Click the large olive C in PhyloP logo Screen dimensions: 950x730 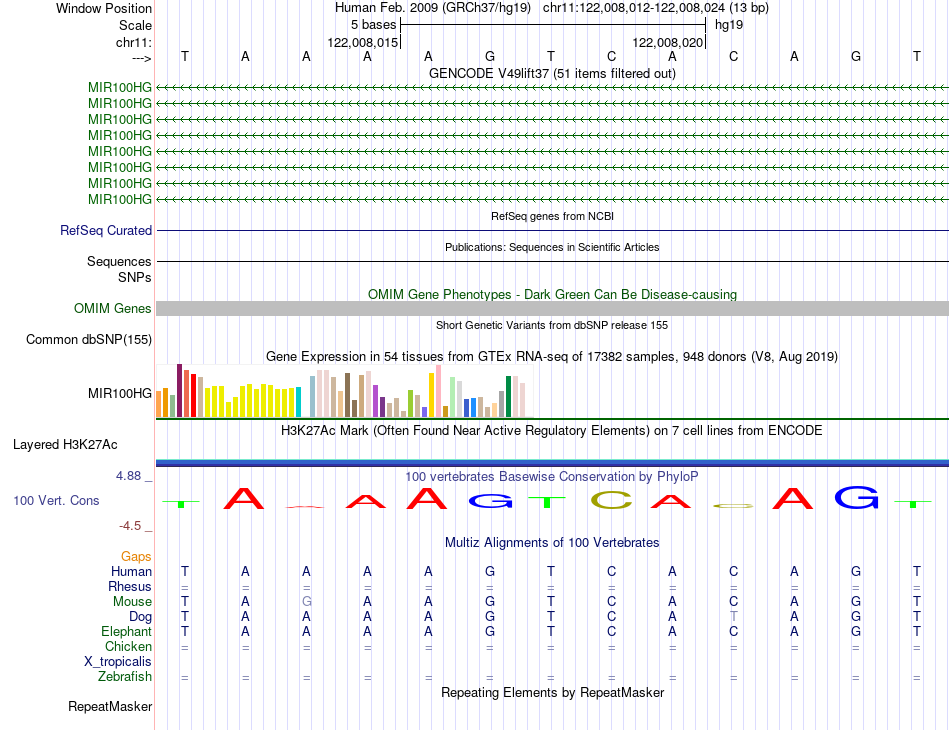tap(611, 500)
